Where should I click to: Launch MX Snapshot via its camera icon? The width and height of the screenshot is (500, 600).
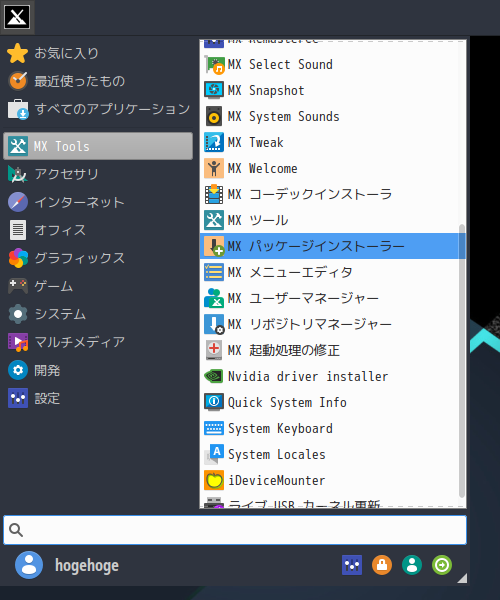[x=214, y=90]
